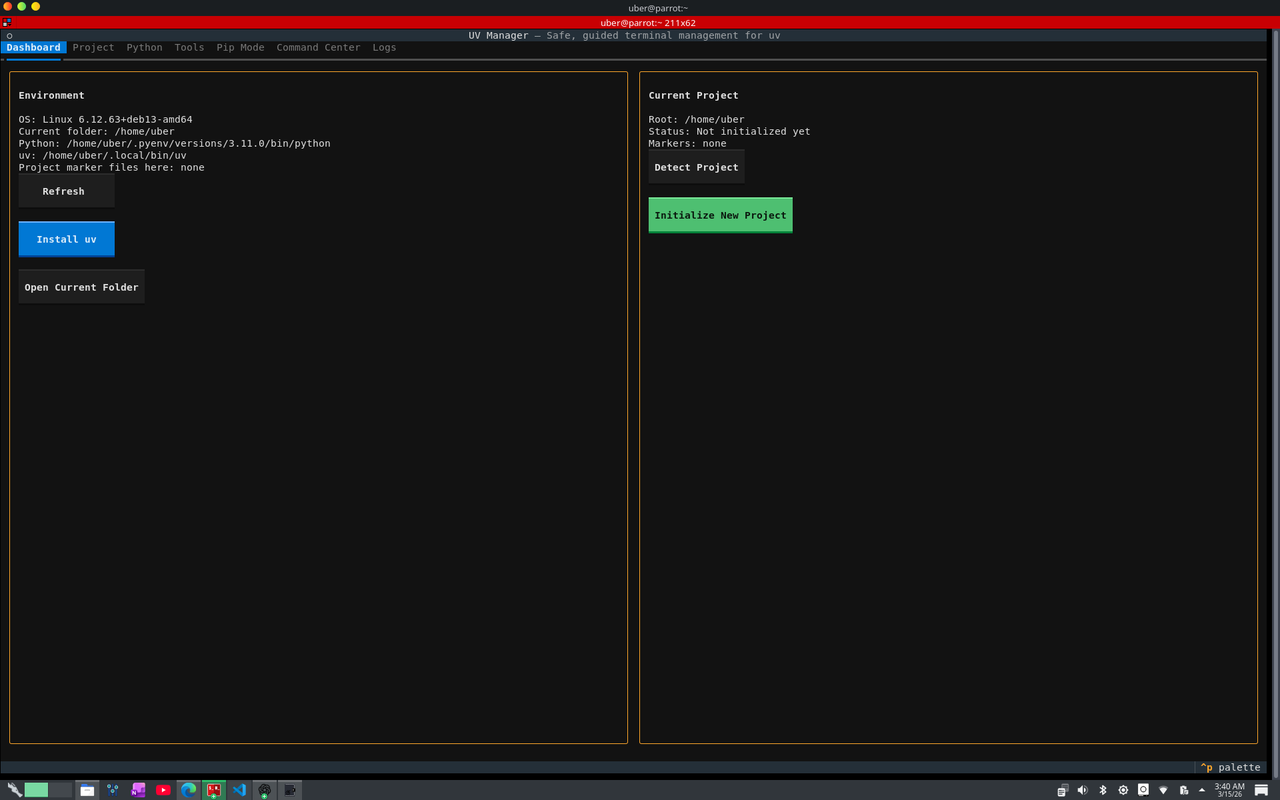Click the 'OS: Linux 6.12.63+deb13-amd64' line
The height and width of the screenshot is (800, 1280).
[105, 119]
